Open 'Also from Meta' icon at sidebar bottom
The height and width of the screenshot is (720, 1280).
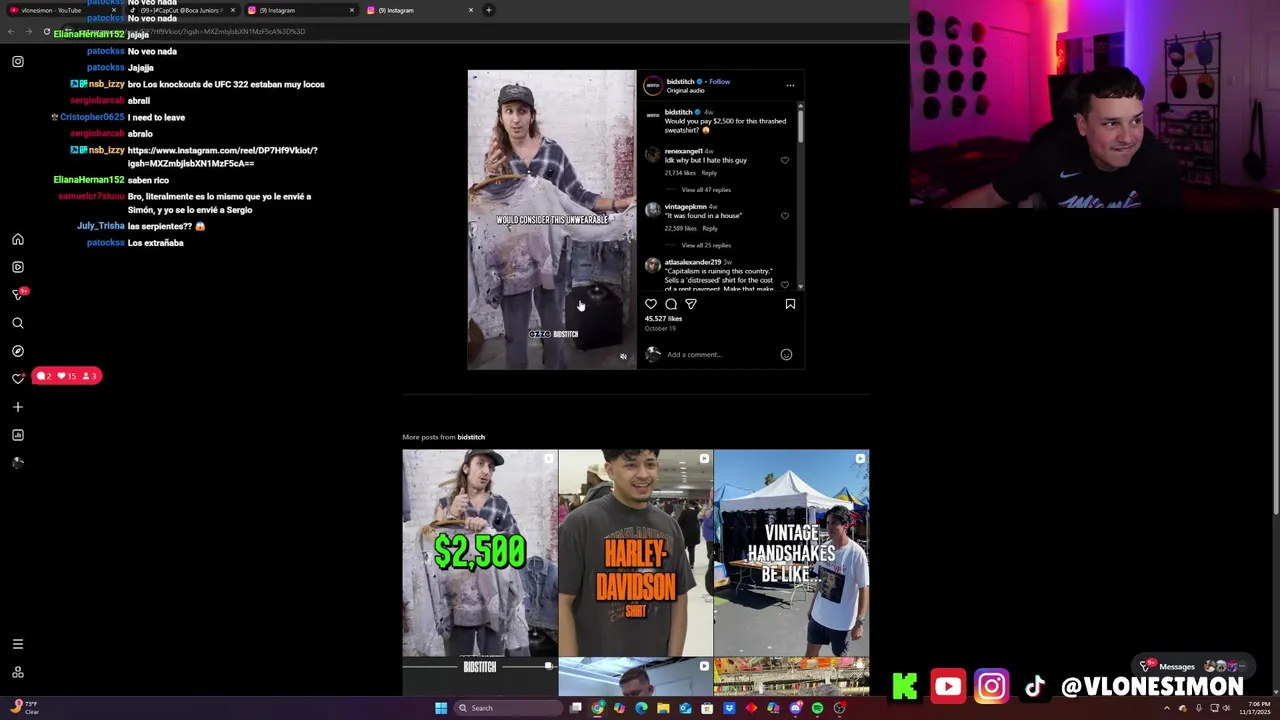[18, 672]
